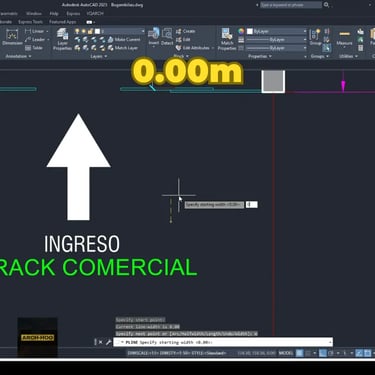Image resolution: width=375 pixels, height=375 pixels.
Task: Expand the Annotation panel
Action: pyautogui.click(x=18, y=56)
